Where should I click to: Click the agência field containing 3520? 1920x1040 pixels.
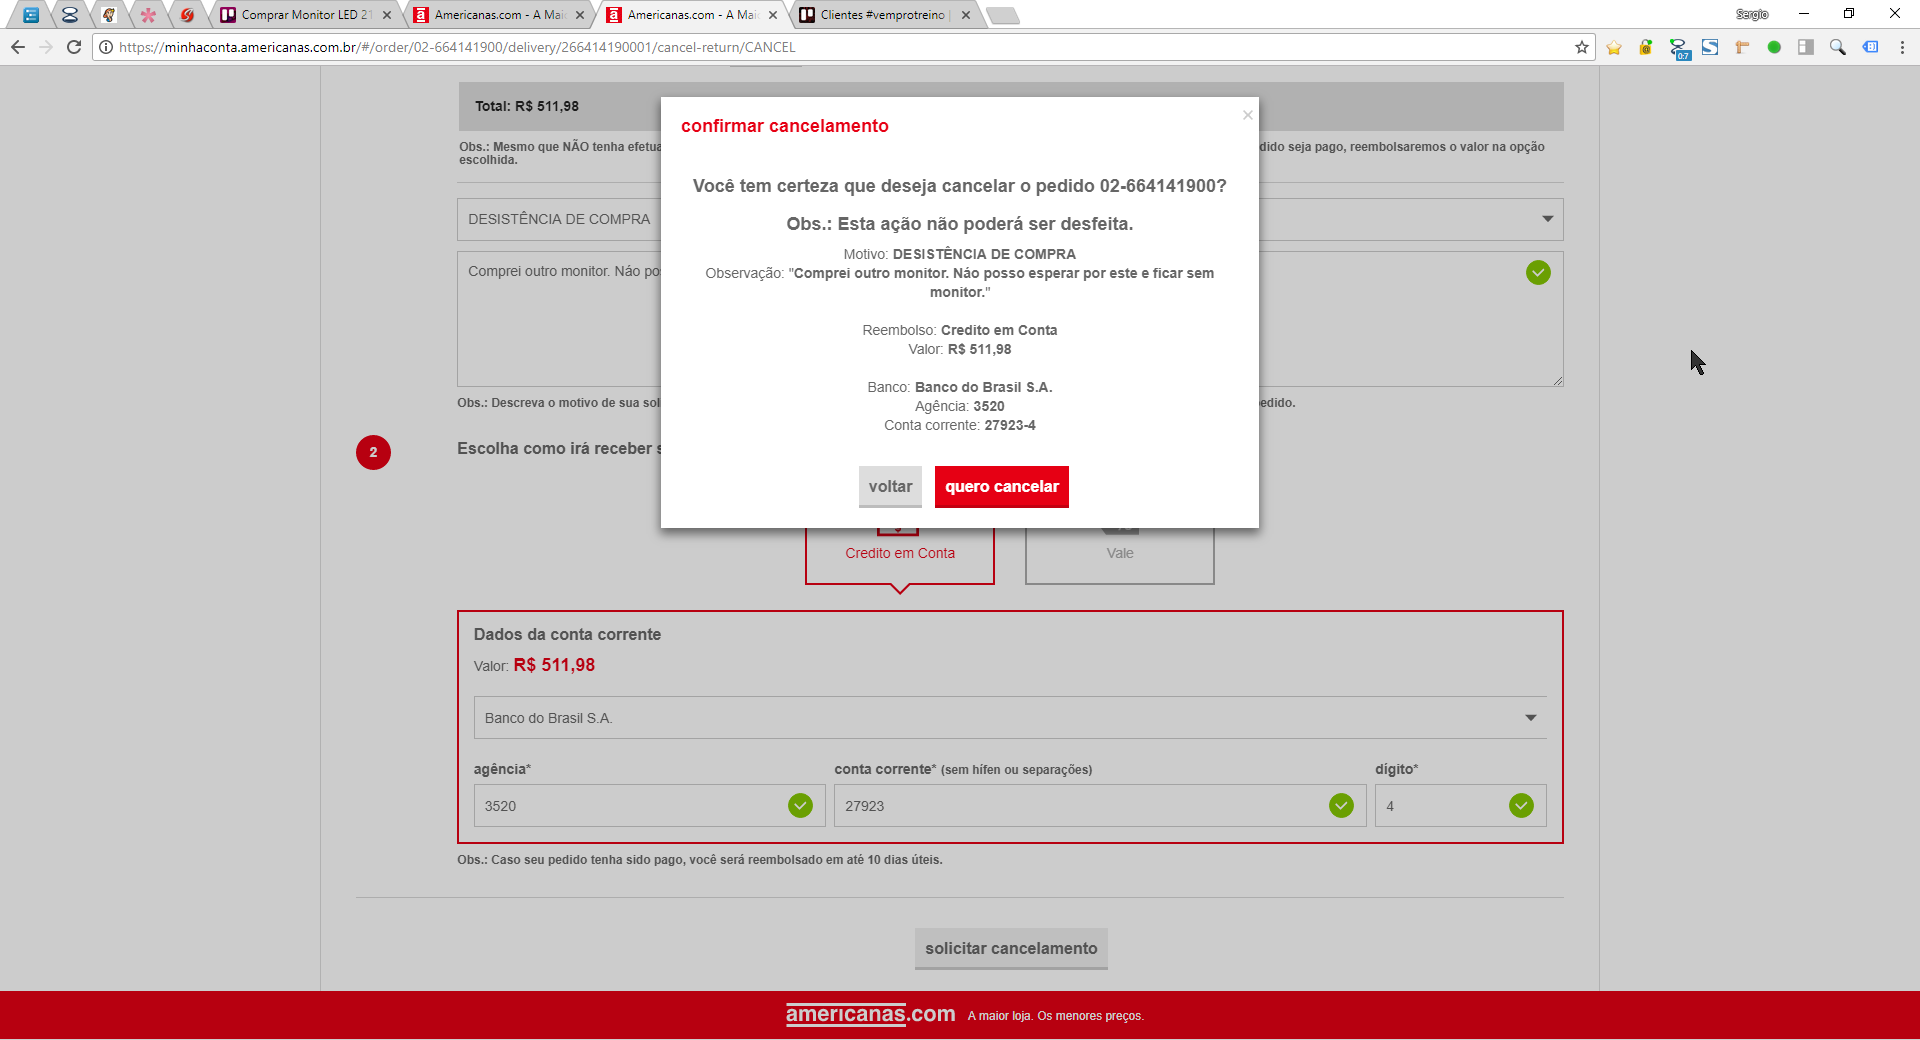tap(649, 806)
